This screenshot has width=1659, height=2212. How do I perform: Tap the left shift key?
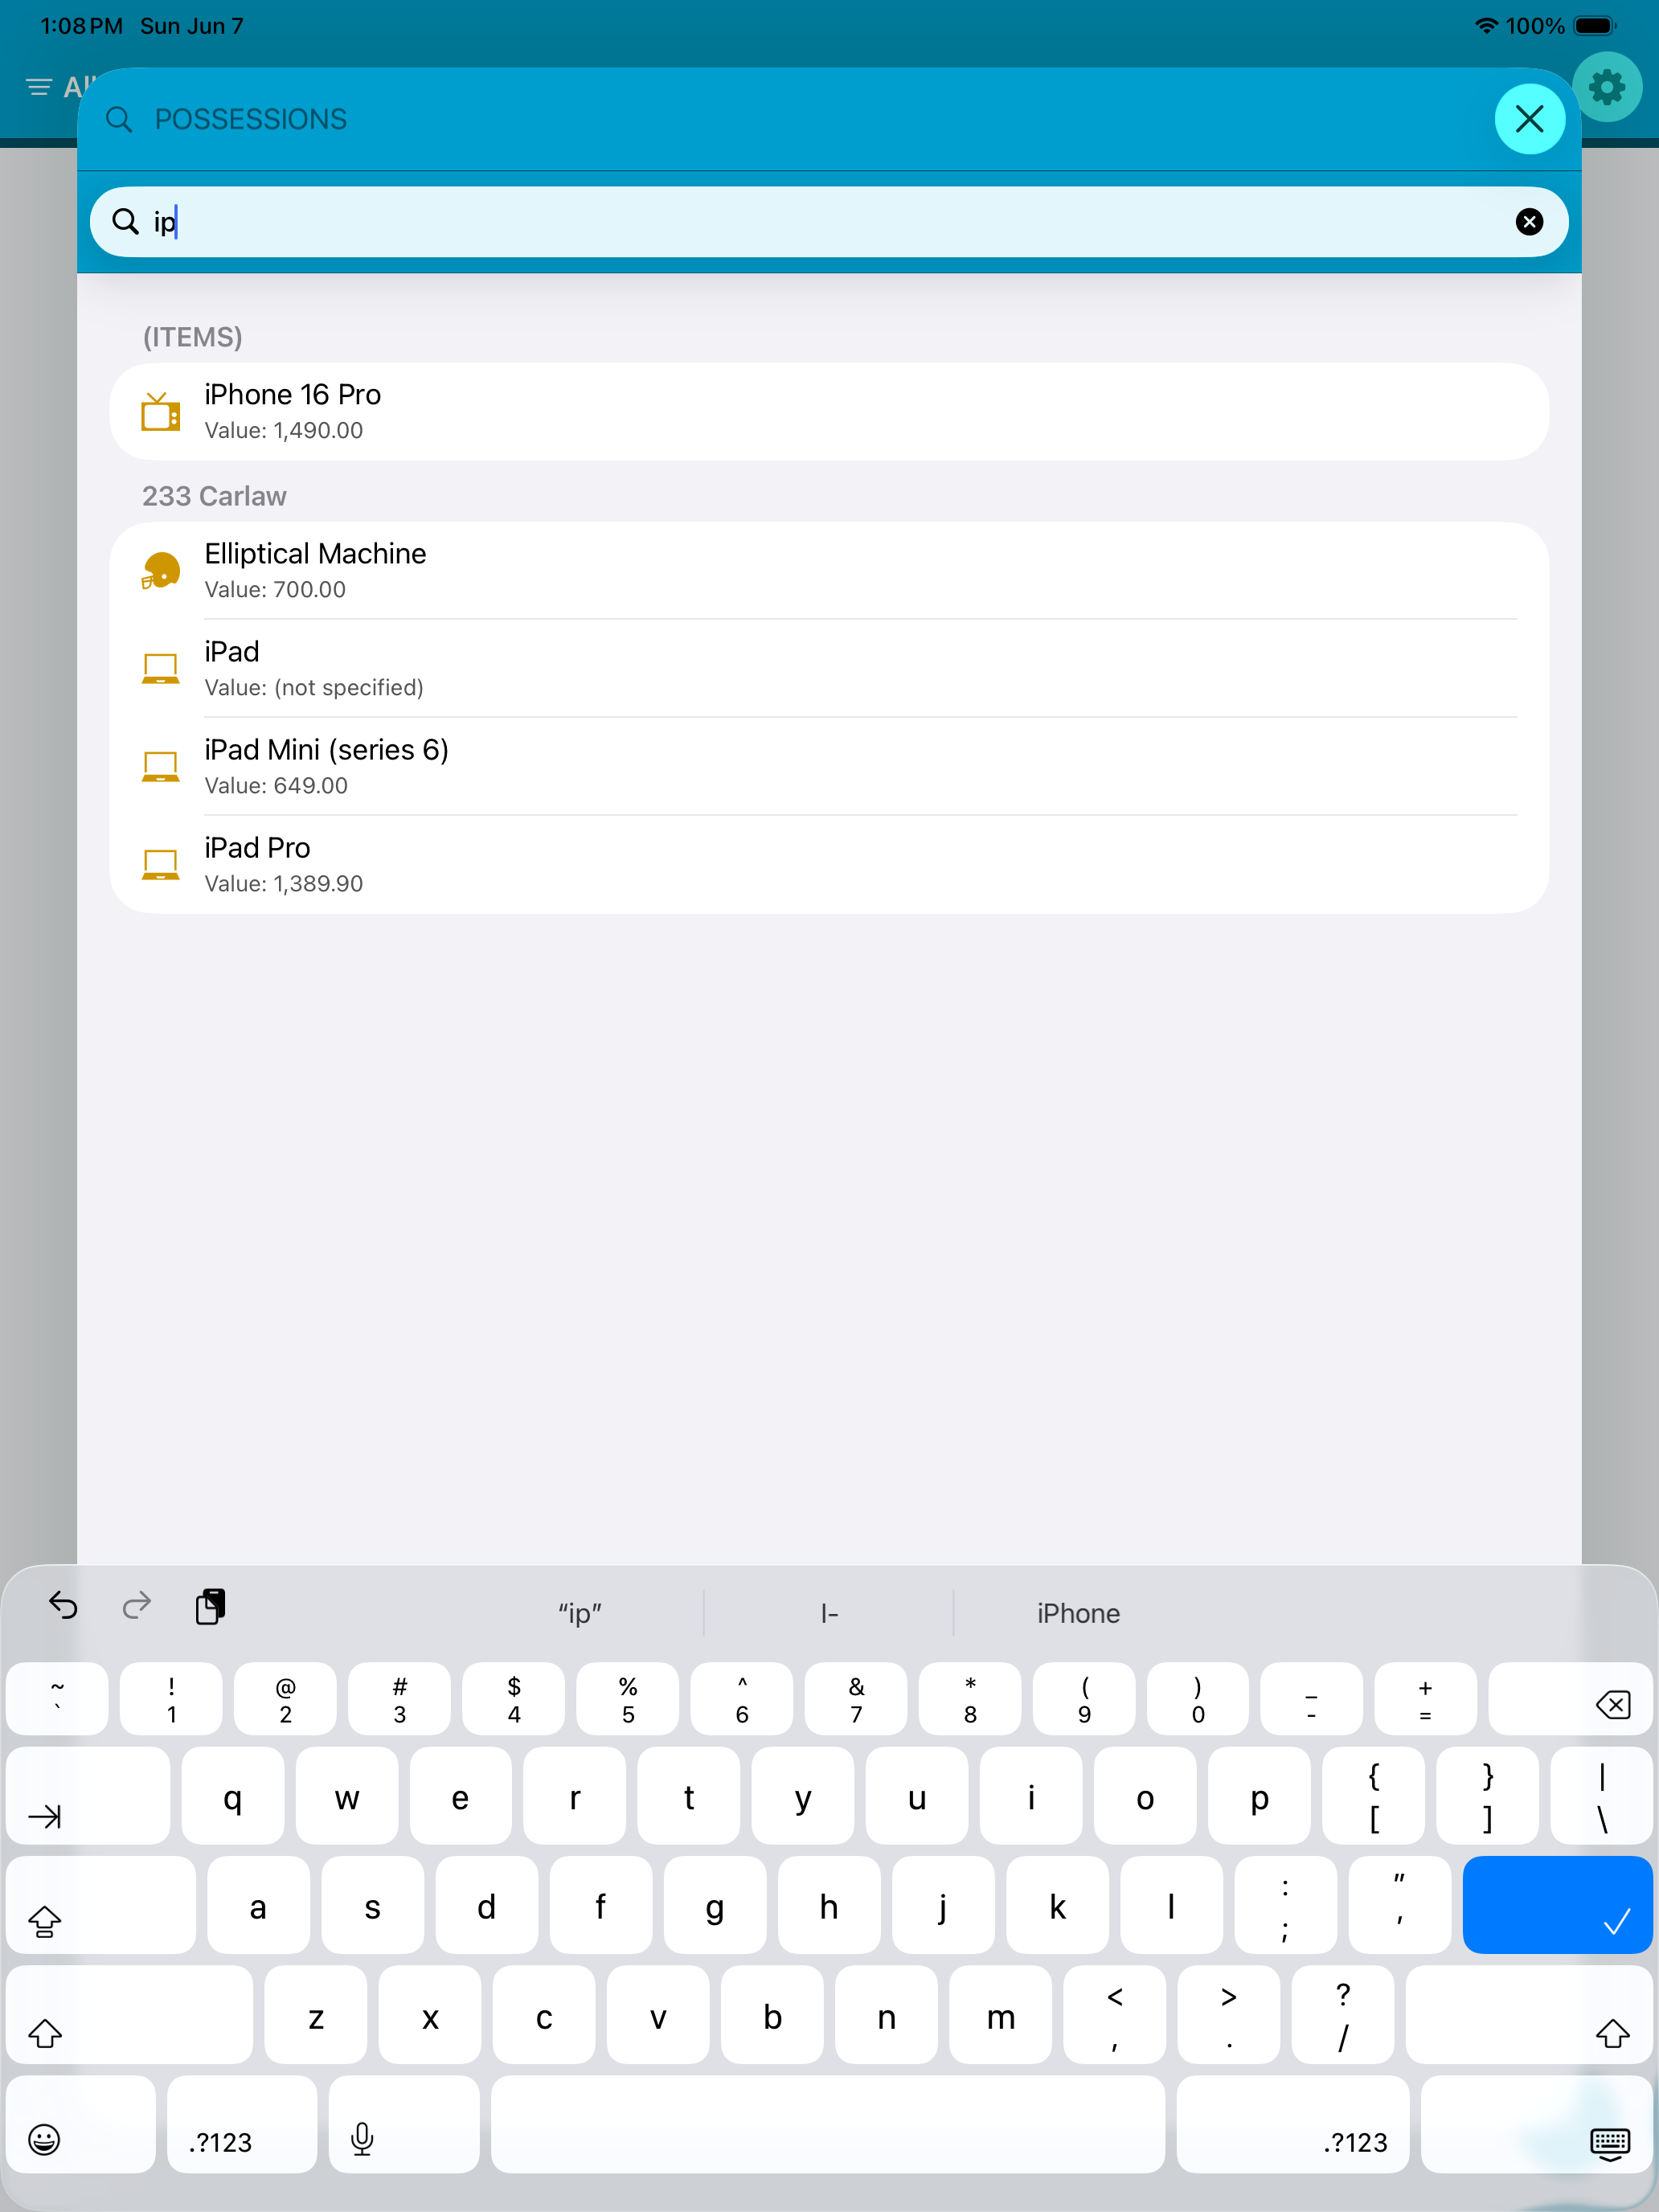[x=129, y=2015]
